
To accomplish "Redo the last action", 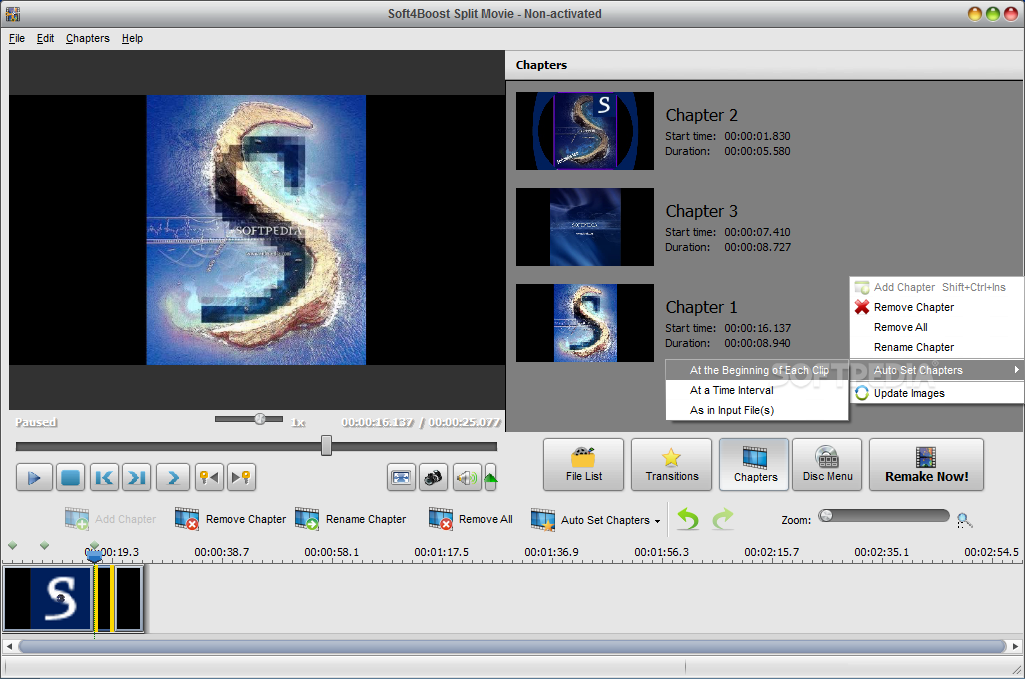I will pyautogui.click(x=723, y=519).
